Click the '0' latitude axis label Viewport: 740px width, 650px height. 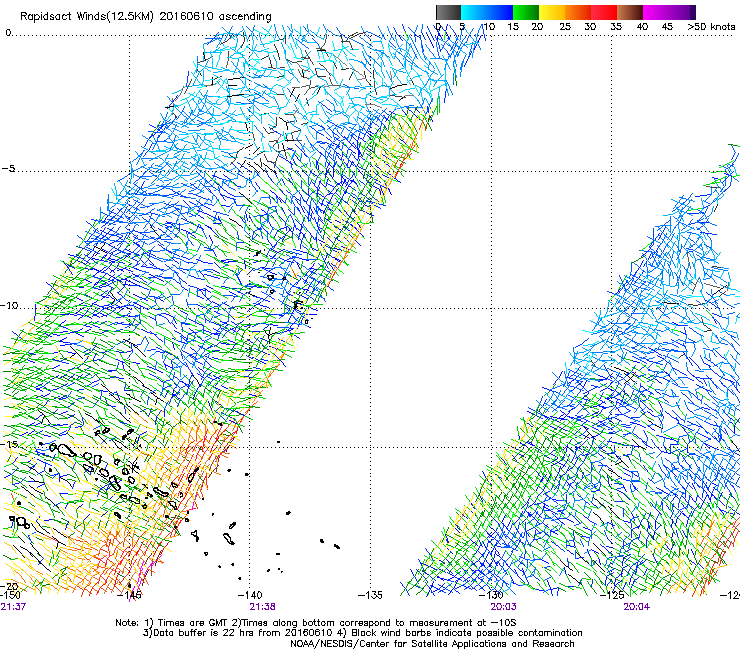tap(8, 33)
